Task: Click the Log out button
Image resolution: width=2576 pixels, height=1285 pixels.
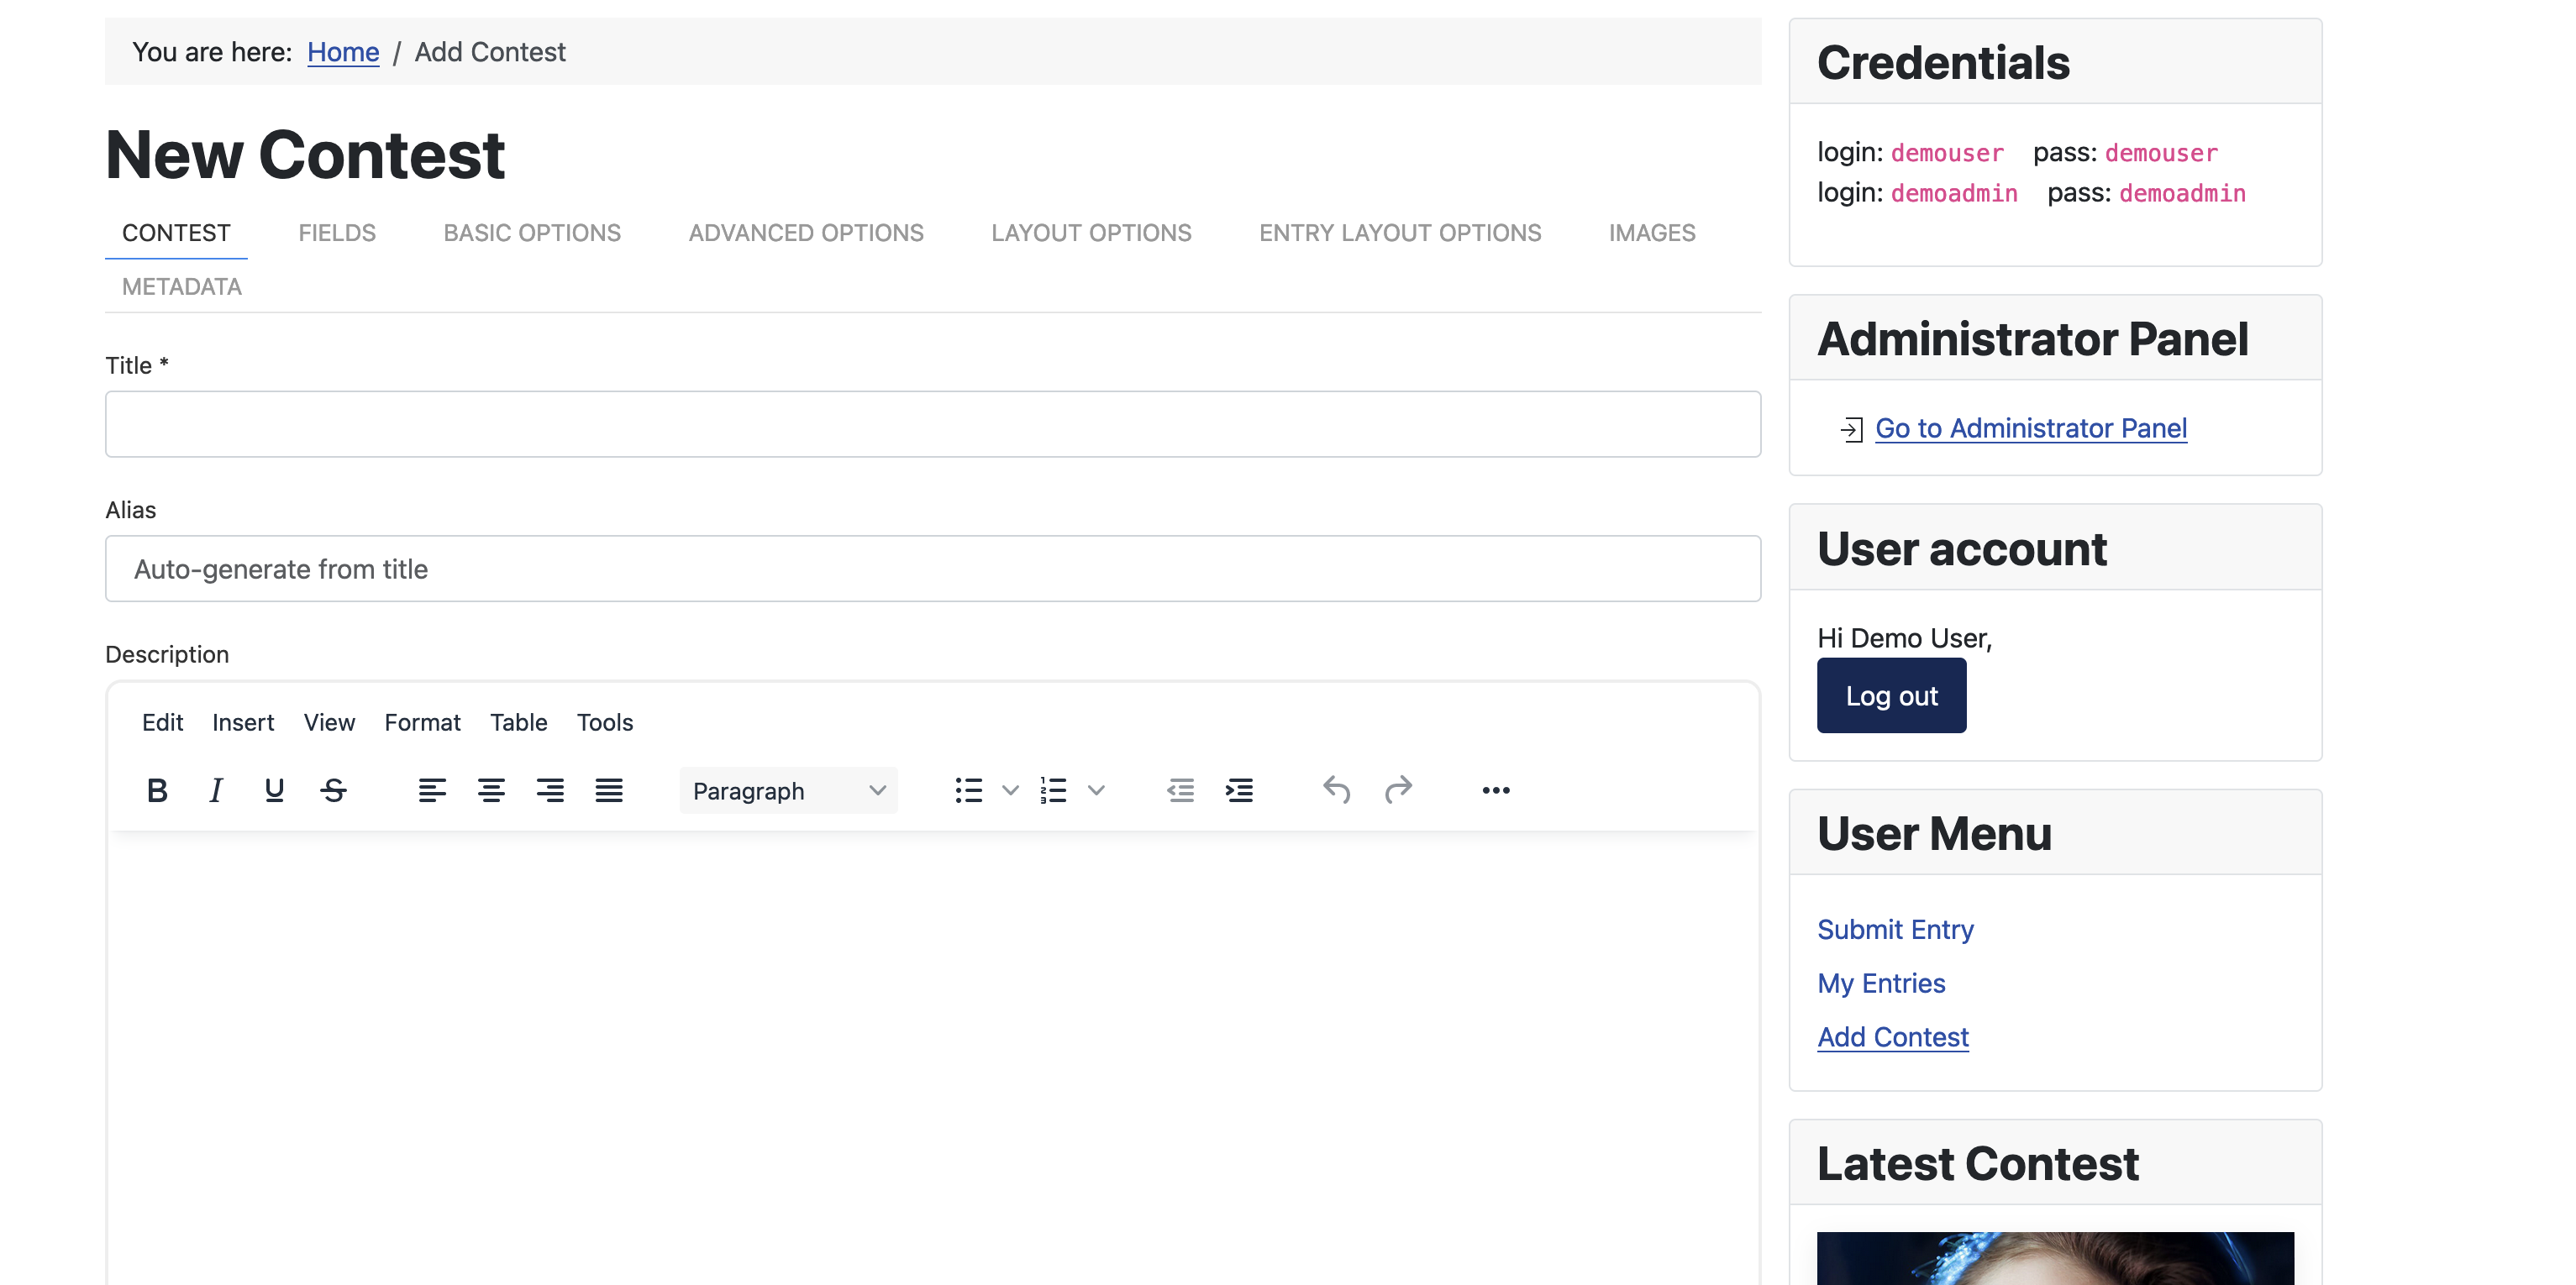Action: tap(1891, 695)
